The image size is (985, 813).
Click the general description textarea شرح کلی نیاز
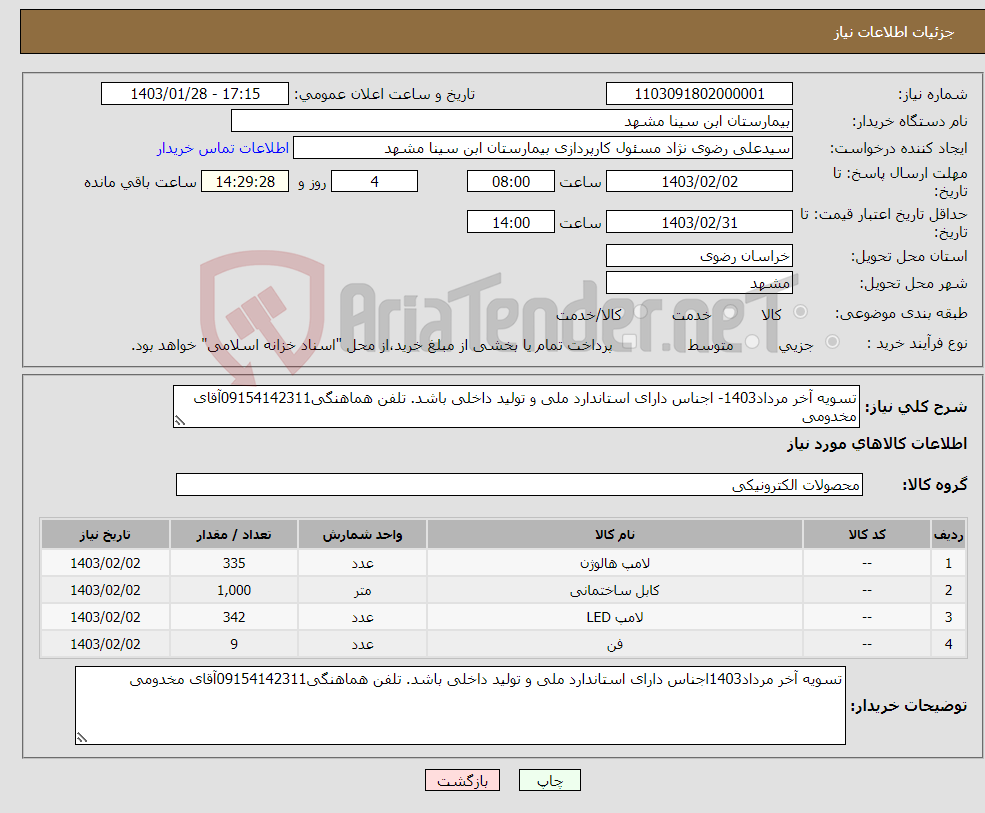516,407
